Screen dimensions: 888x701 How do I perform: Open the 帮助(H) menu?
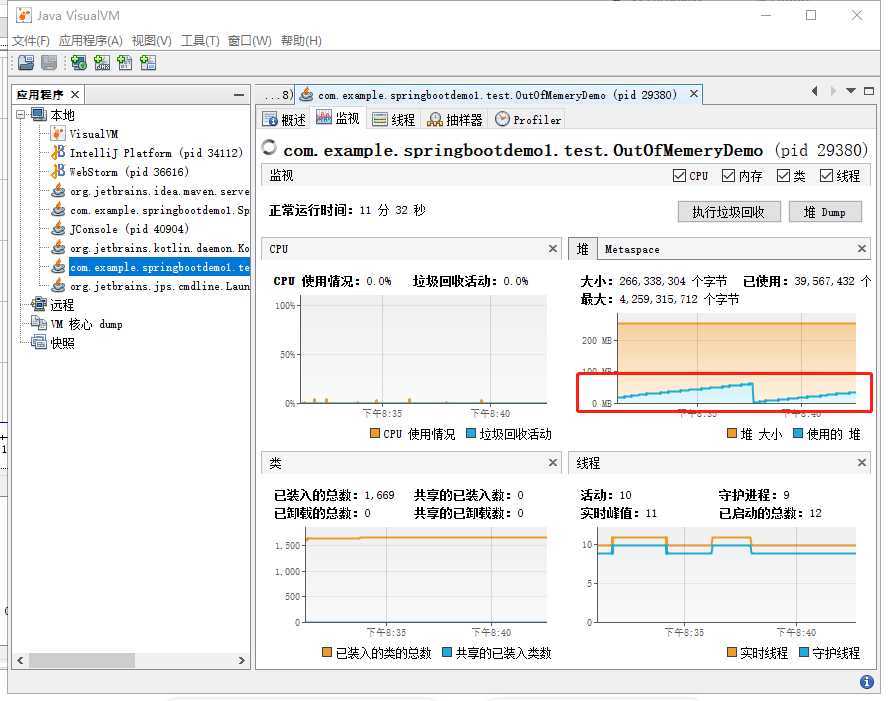pyautogui.click(x=301, y=41)
